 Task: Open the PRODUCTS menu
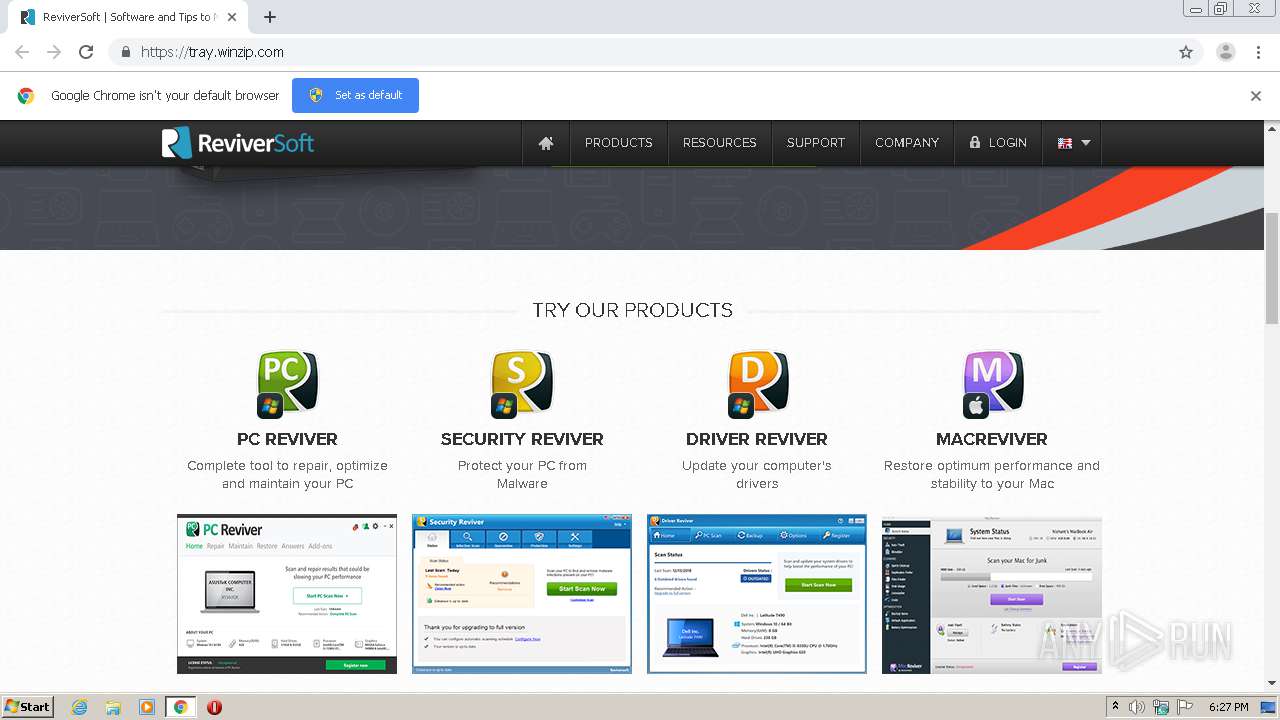[x=618, y=143]
